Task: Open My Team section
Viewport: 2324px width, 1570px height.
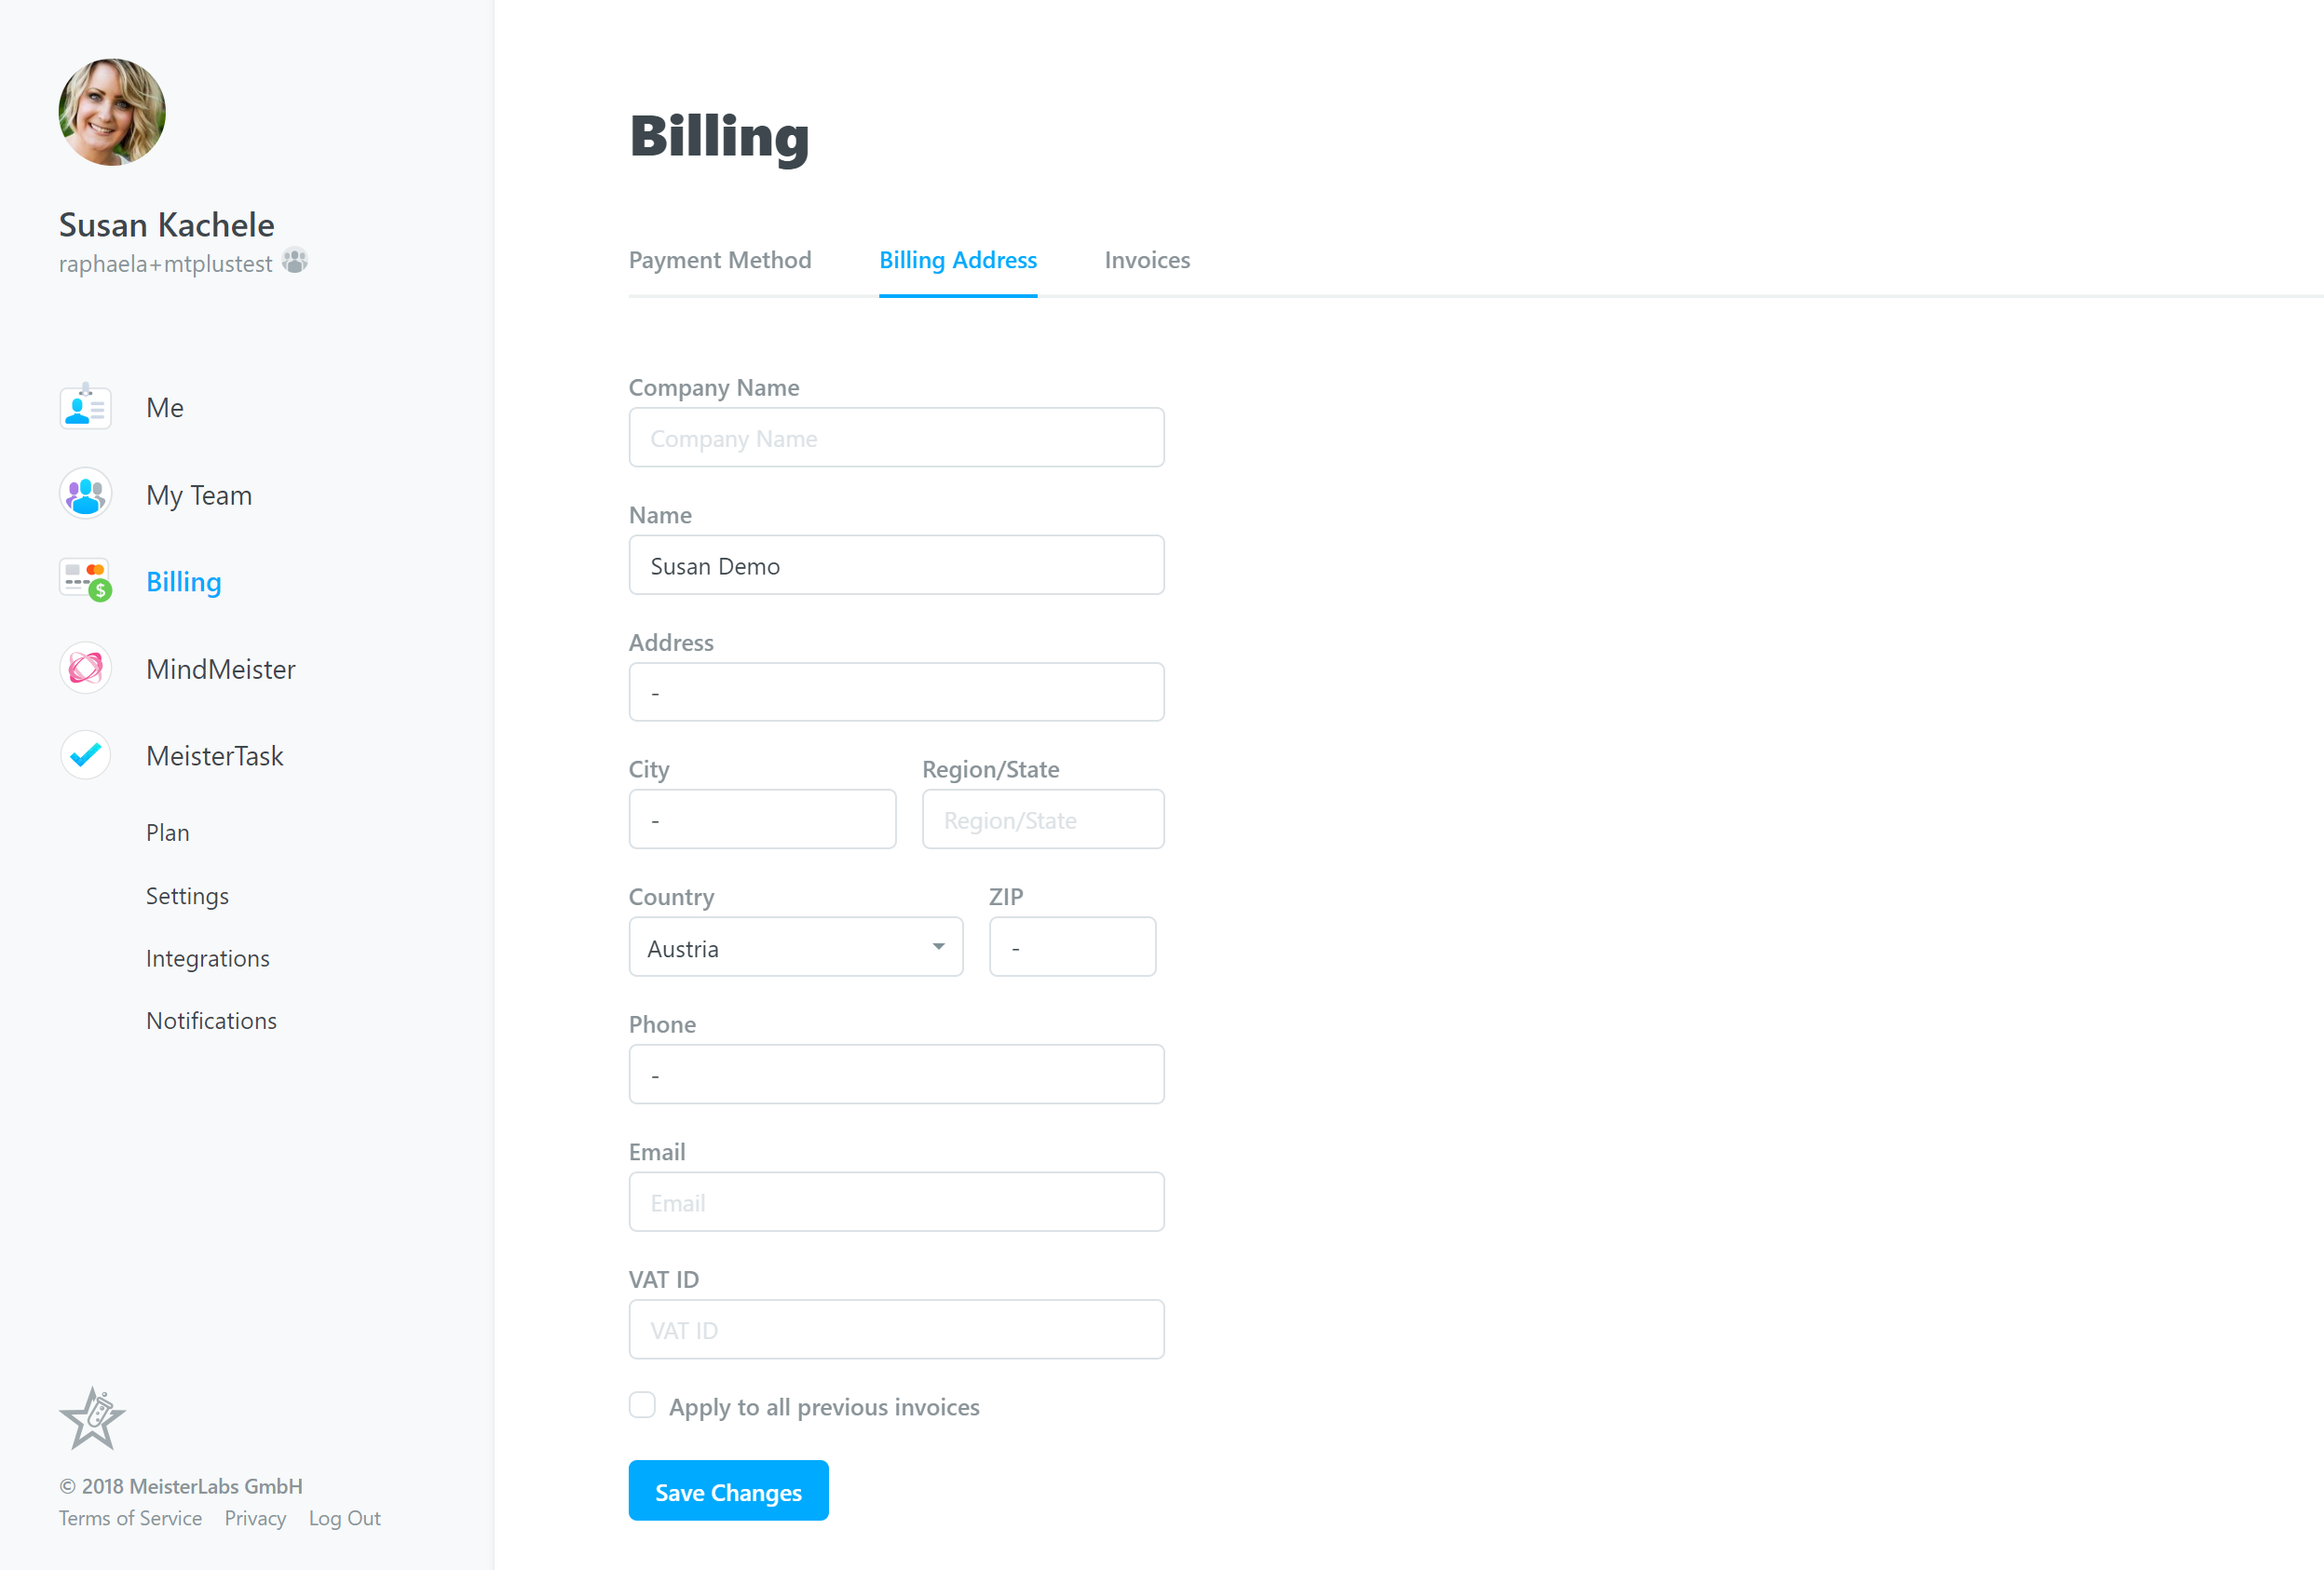Action: (198, 494)
